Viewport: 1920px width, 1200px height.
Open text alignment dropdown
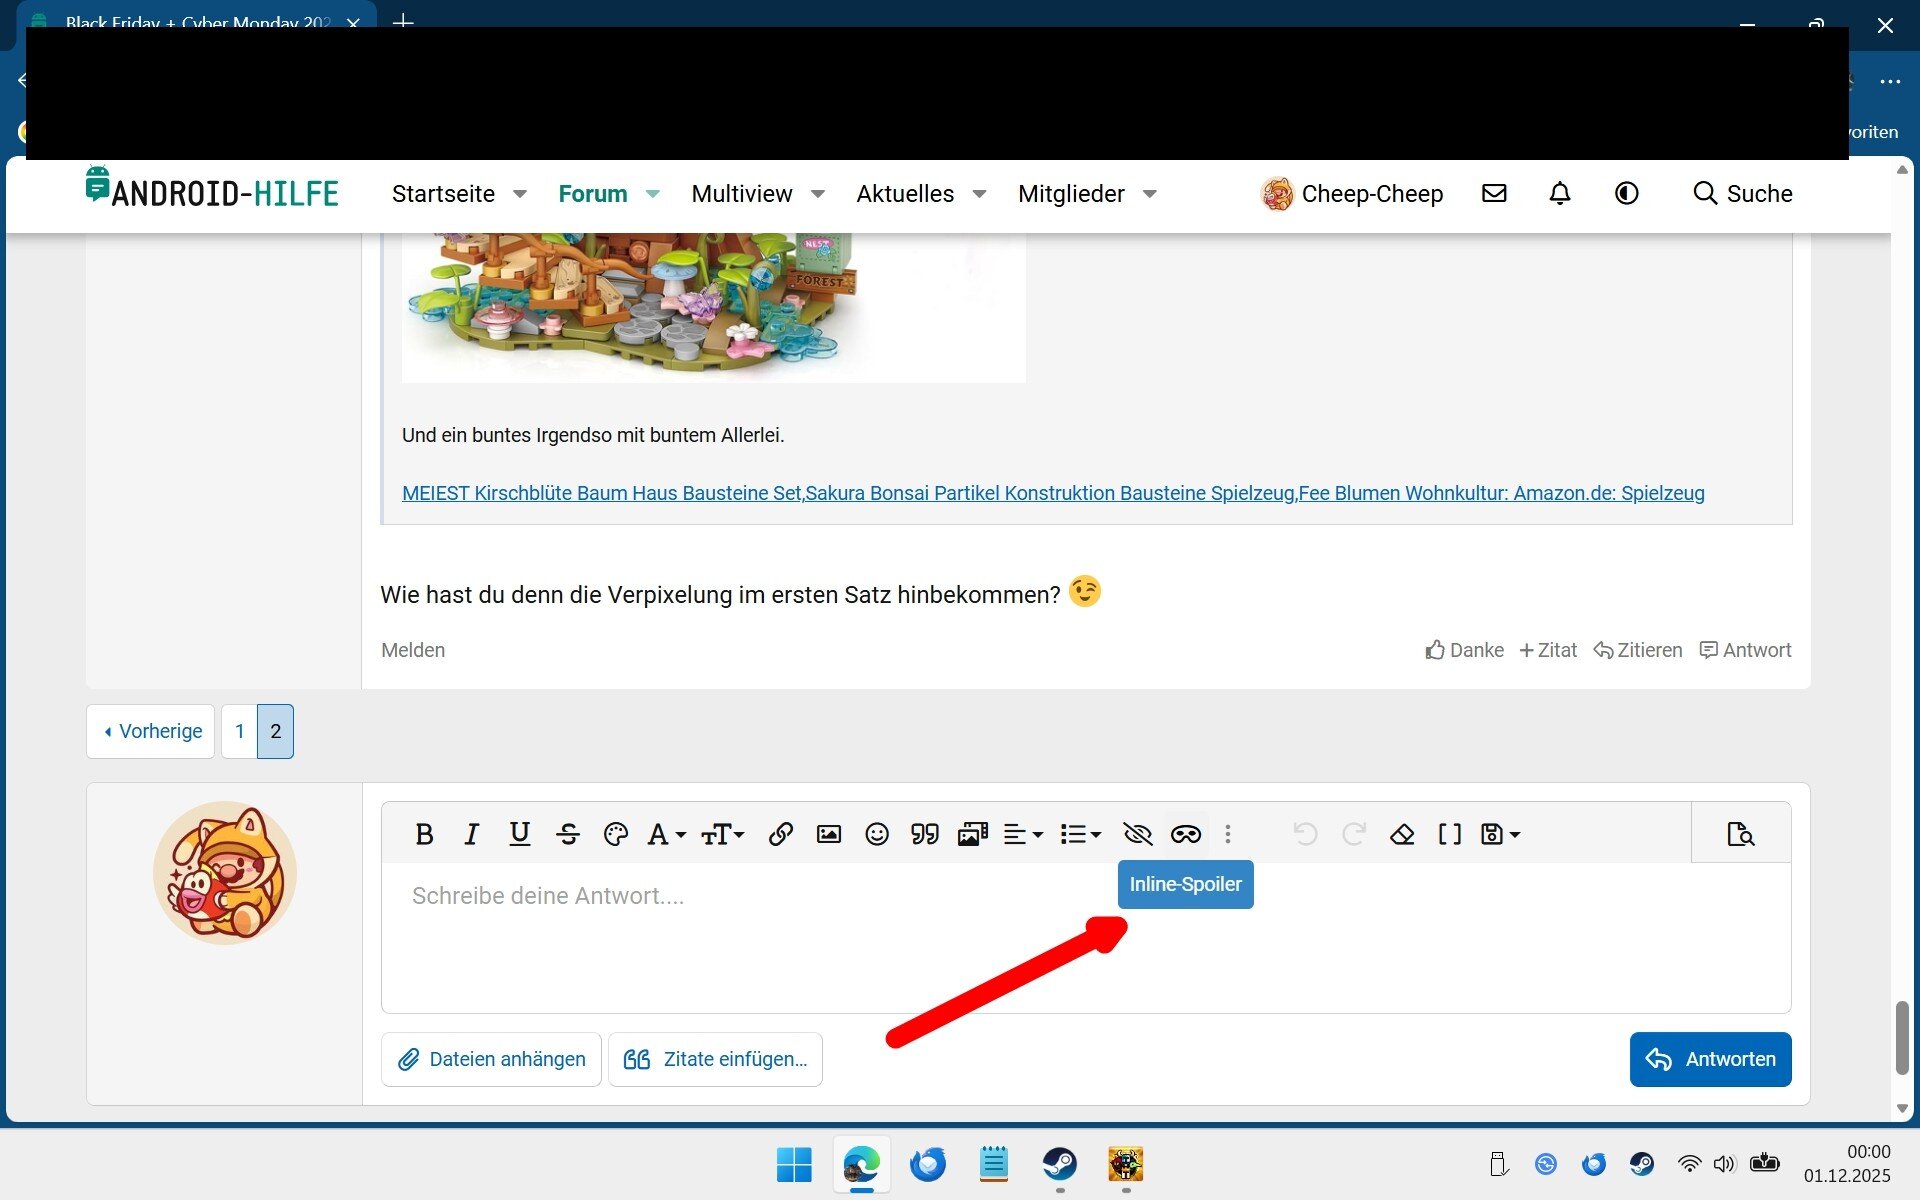(1023, 834)
